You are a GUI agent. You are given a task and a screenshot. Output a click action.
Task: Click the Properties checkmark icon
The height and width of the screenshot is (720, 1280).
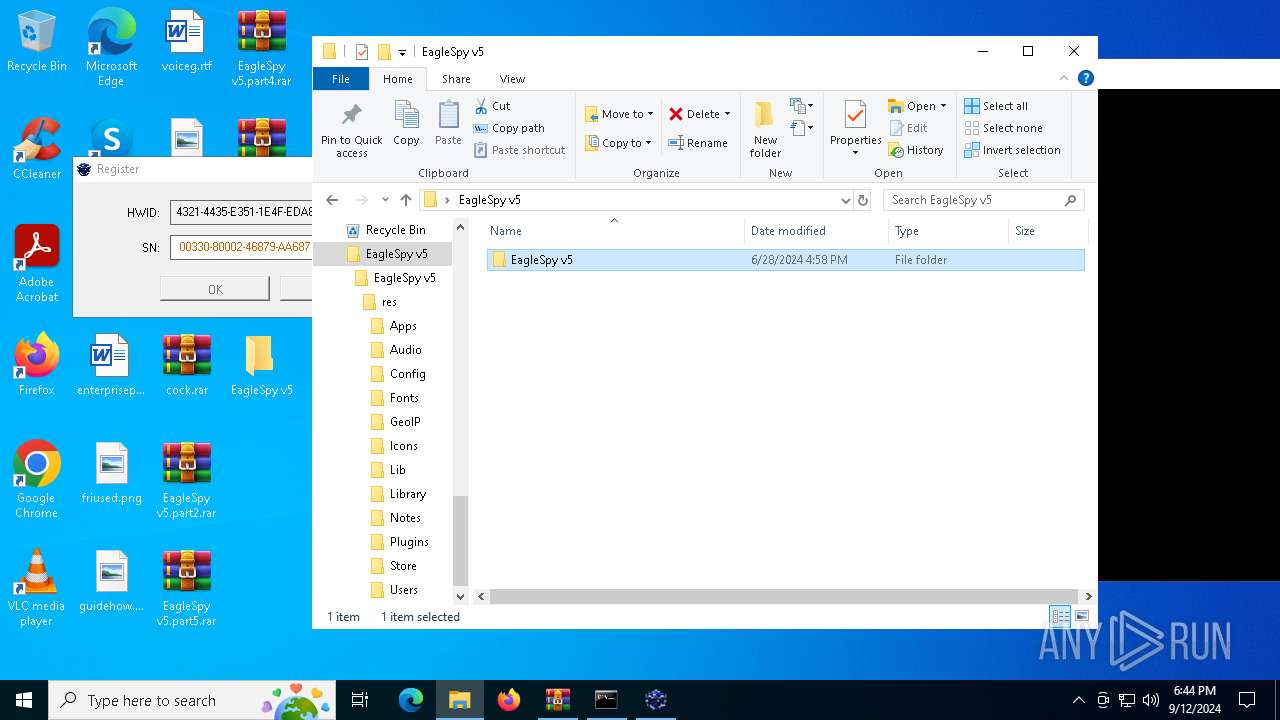(855, 116)
